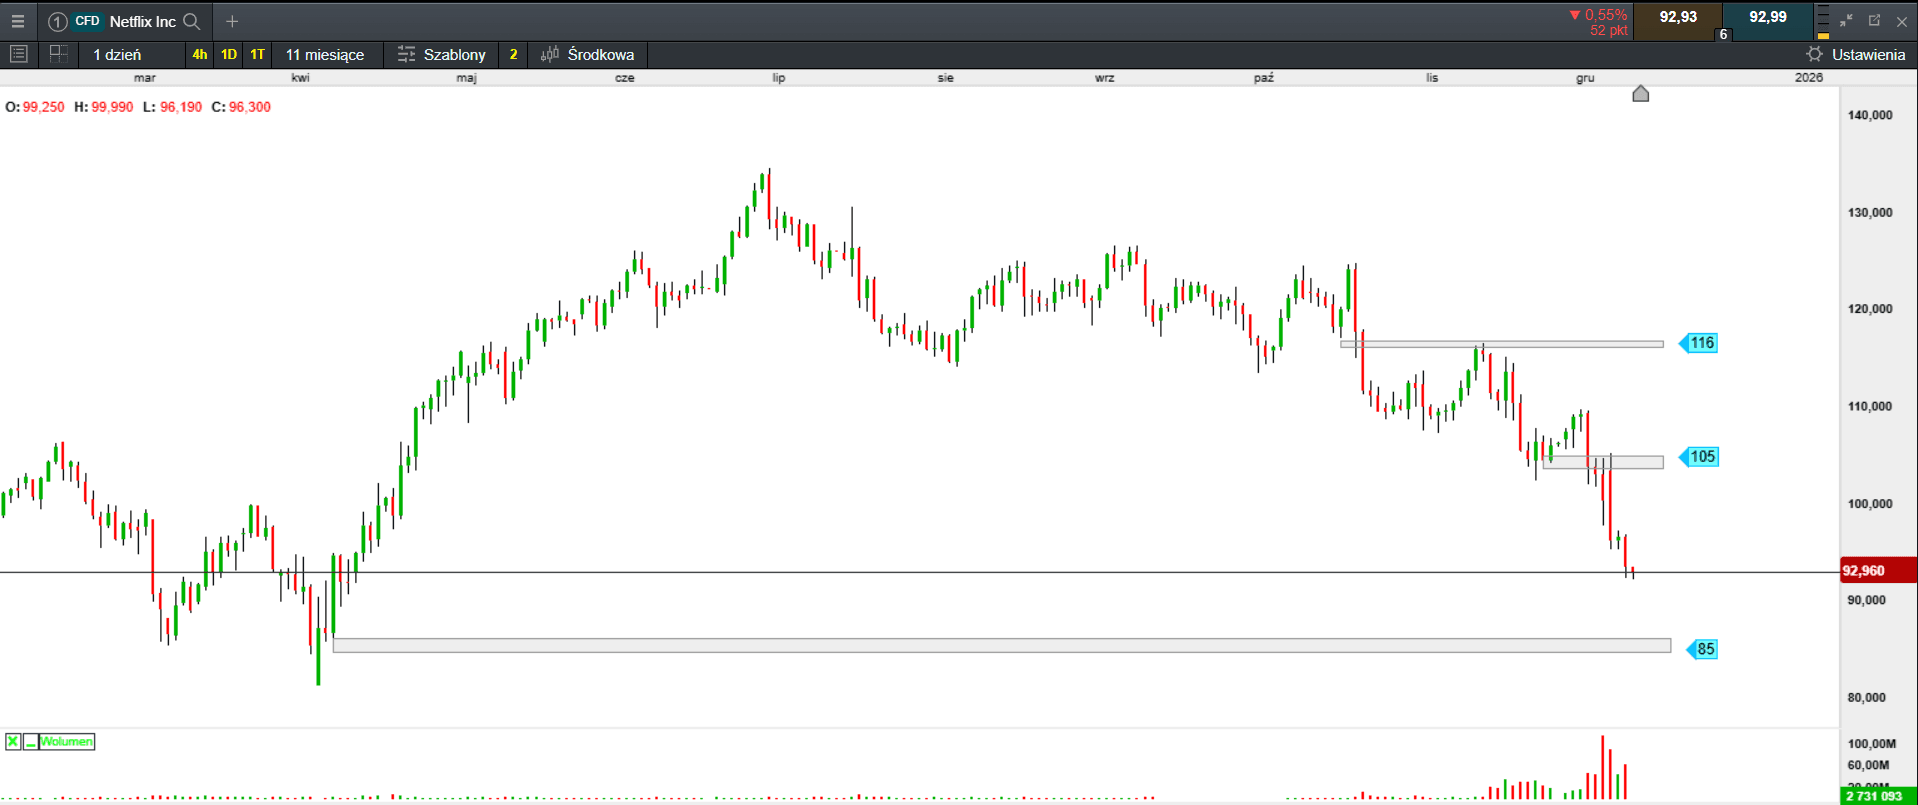Click the 116 price level label
Image resolution: width=1918 pixels, height=805 pixels.
(1701, 343)
